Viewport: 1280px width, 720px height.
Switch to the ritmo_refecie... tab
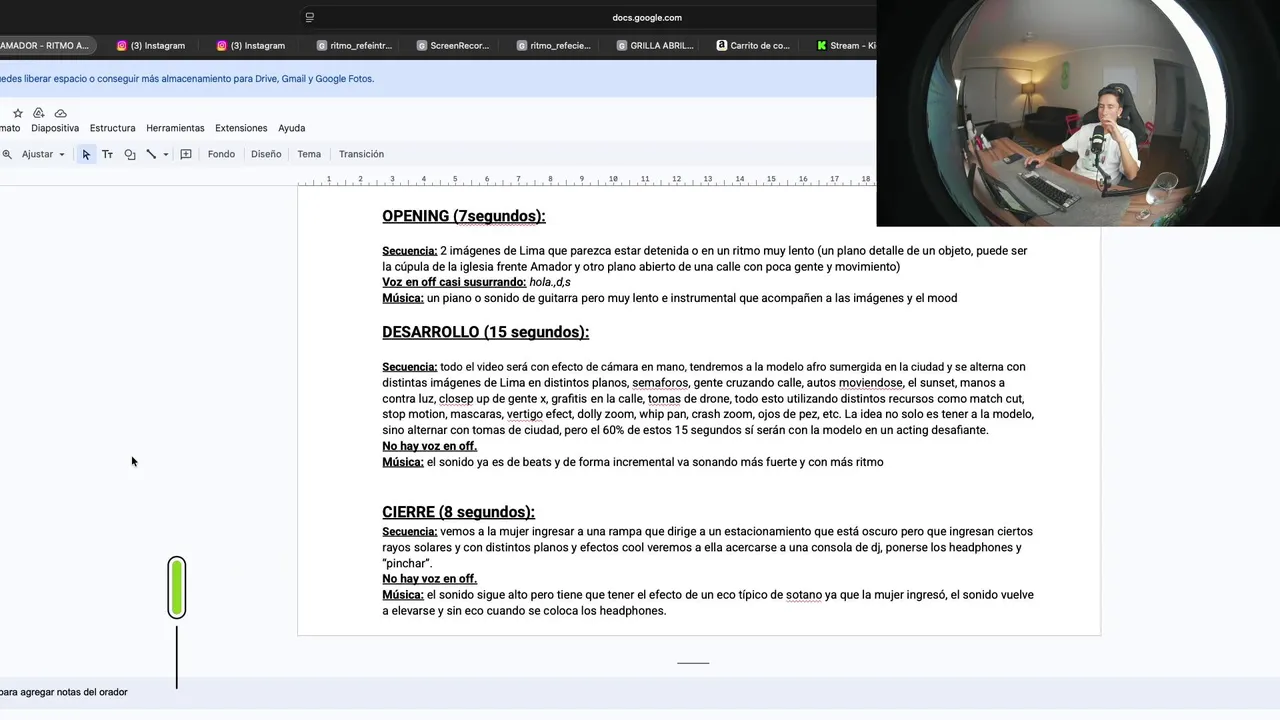553,45
